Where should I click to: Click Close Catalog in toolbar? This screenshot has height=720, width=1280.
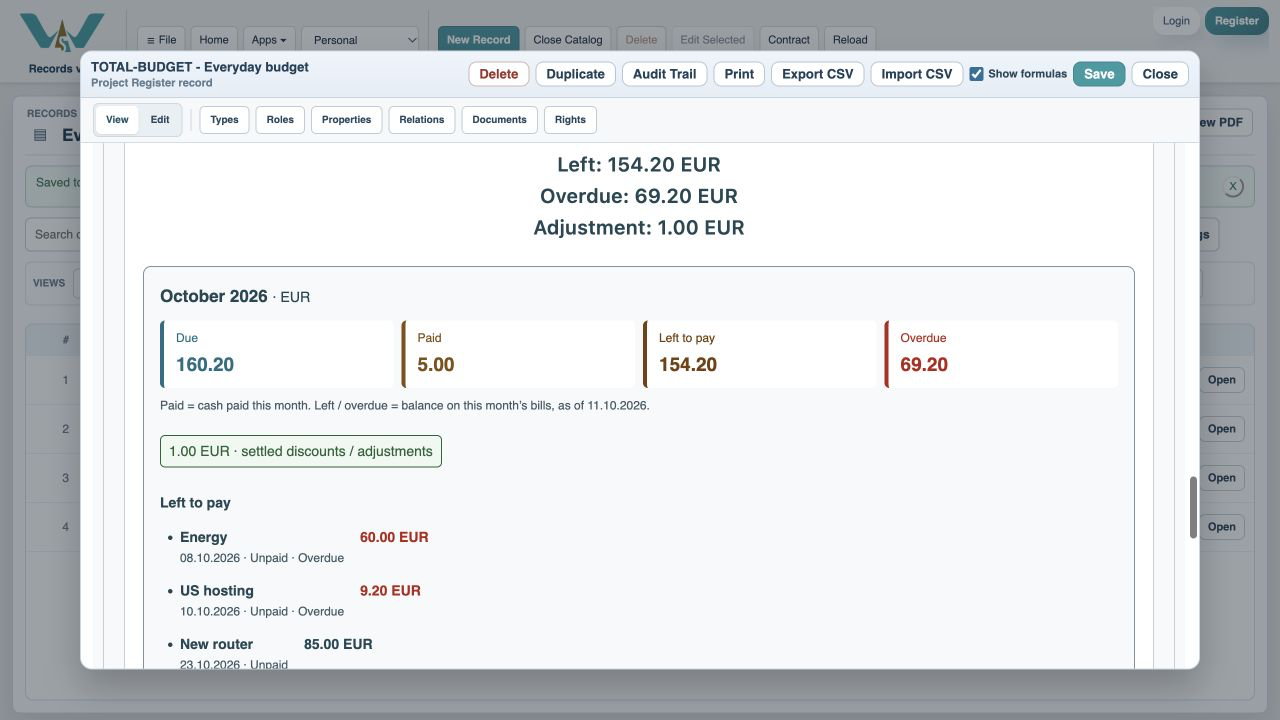tap(568, 40)
